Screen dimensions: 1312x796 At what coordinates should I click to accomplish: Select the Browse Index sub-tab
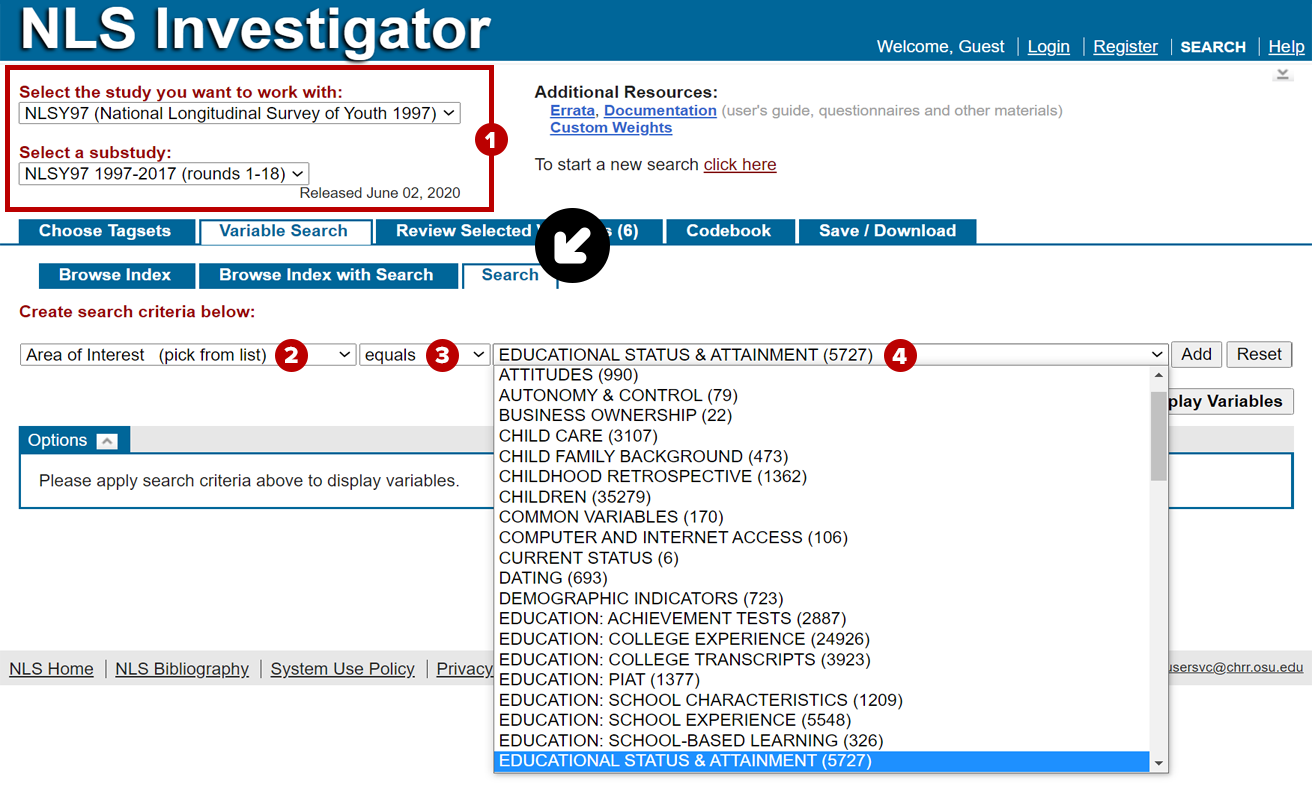[x=115, y=275]
